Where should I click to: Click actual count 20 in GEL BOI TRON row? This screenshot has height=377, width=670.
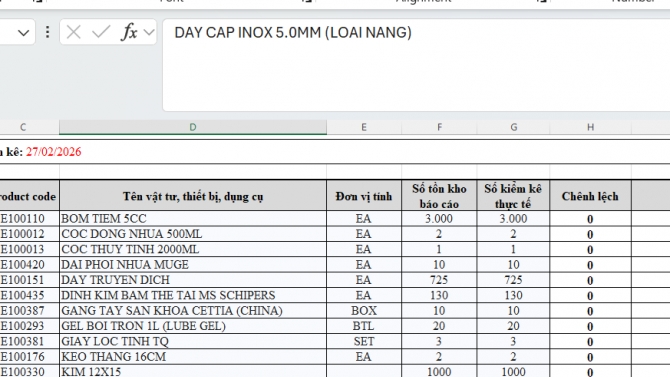point(513,326)
